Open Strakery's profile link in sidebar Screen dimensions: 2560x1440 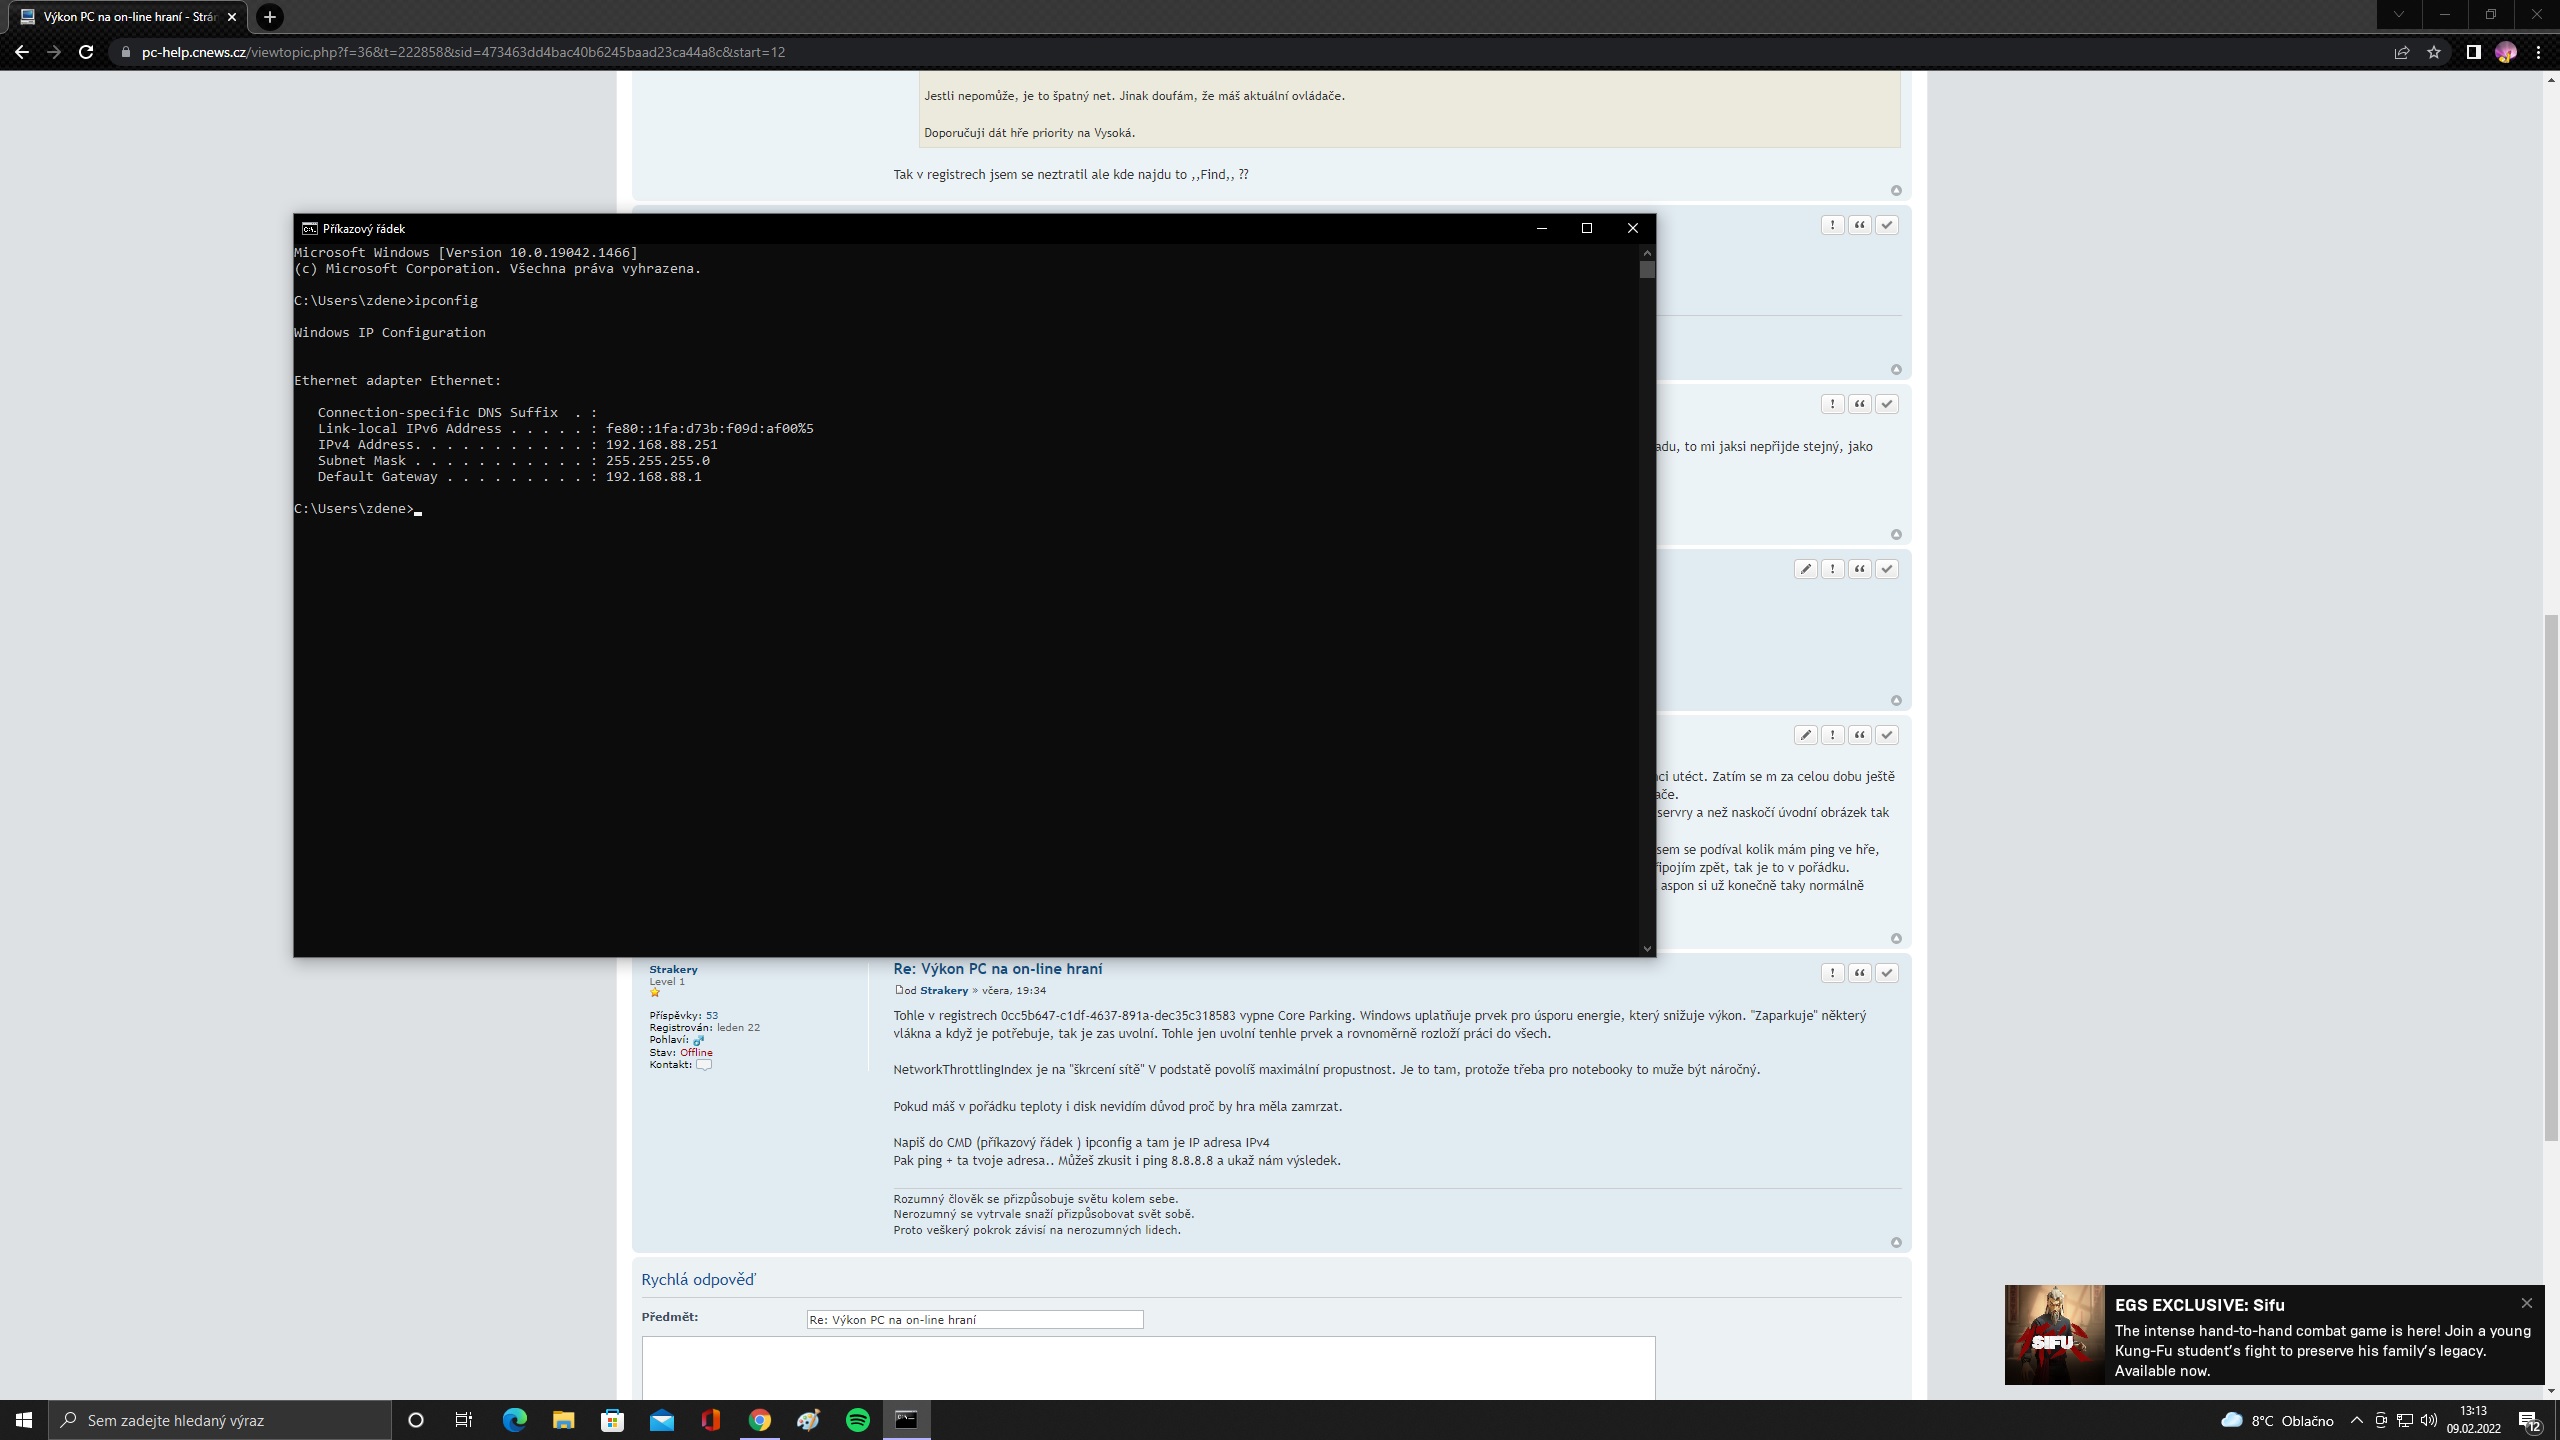click(673, 969)
